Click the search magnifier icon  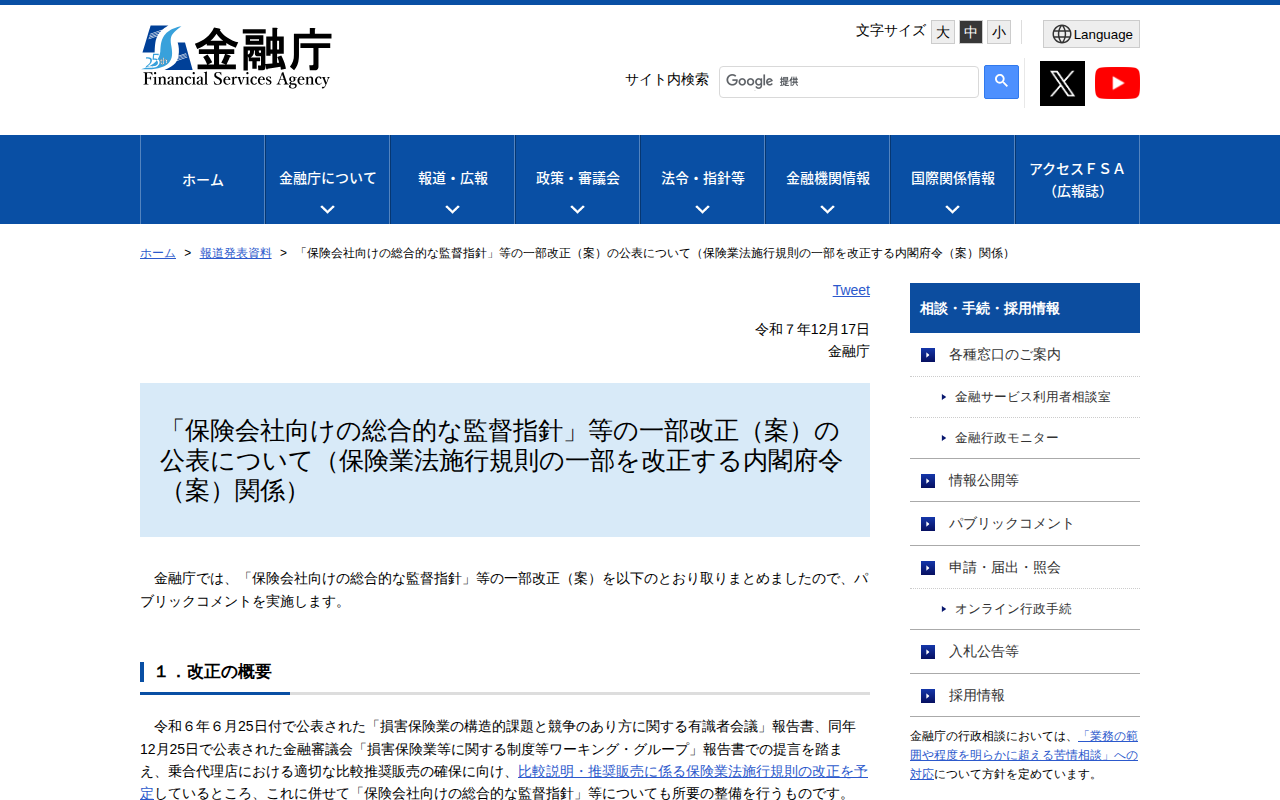(1001, 81)
